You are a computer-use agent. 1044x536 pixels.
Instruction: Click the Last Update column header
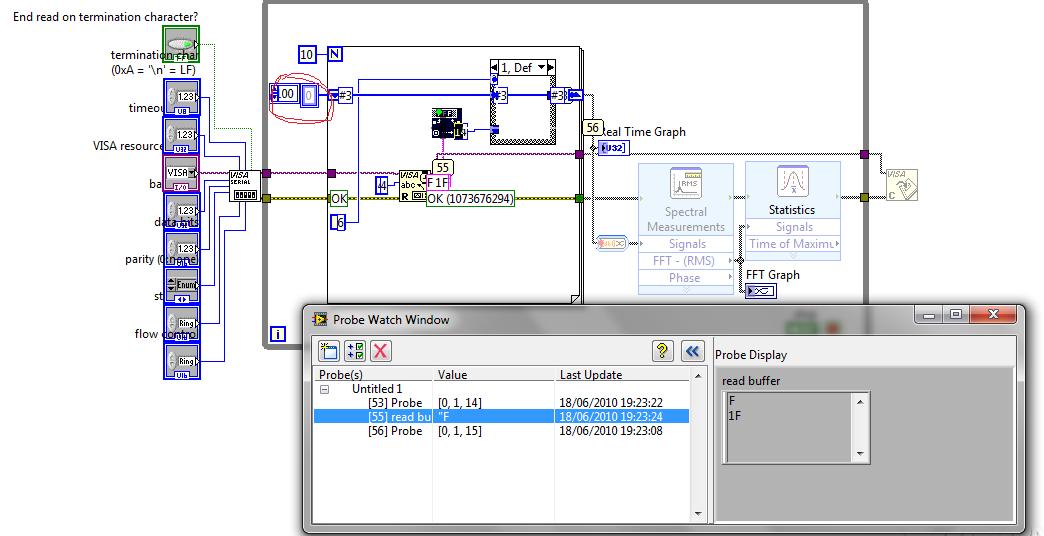[x=622, y=375]
